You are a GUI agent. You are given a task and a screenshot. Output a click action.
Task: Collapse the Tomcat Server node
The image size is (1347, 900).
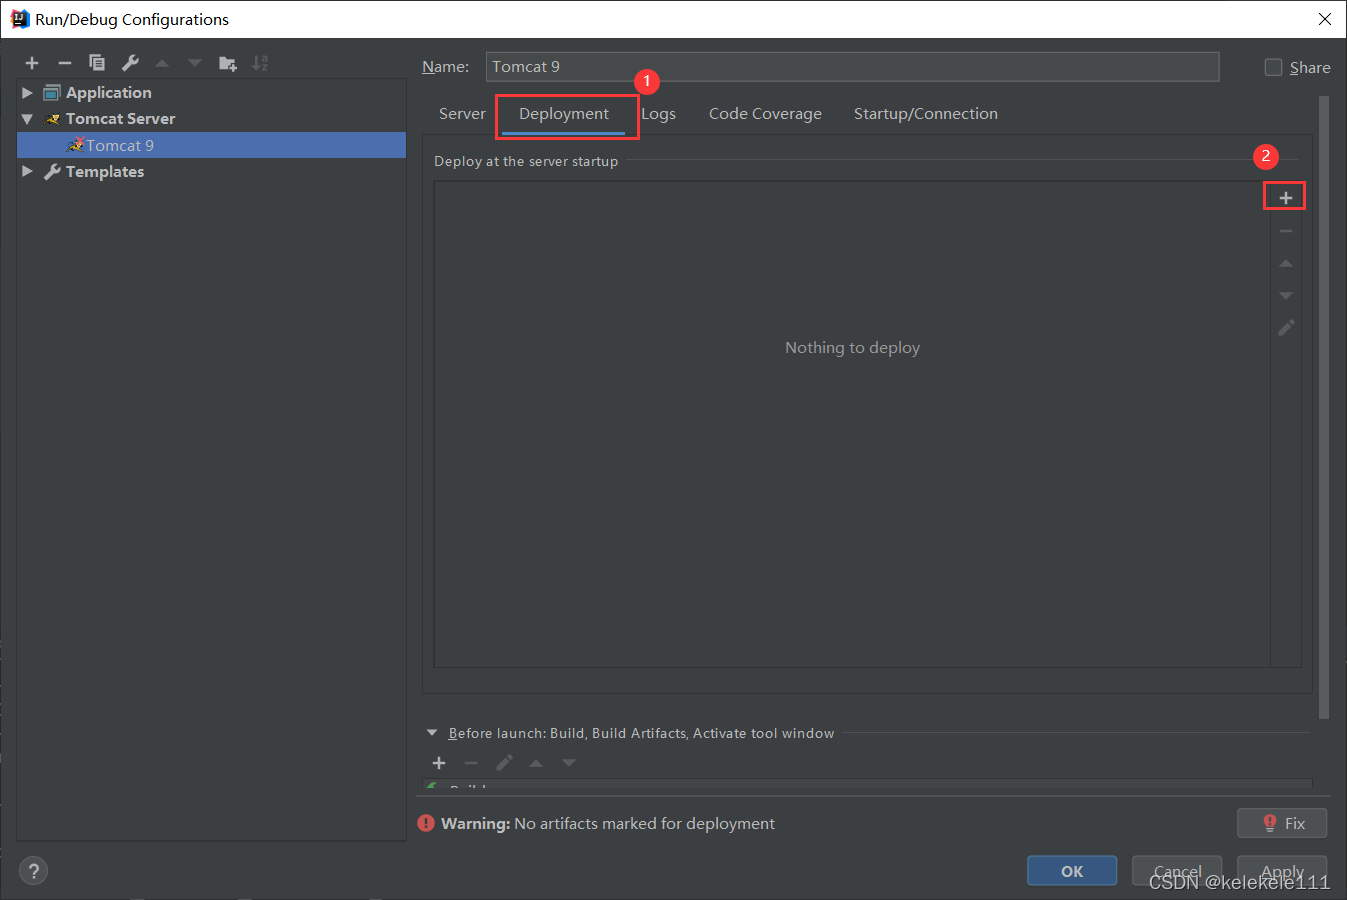click(27, 119)
